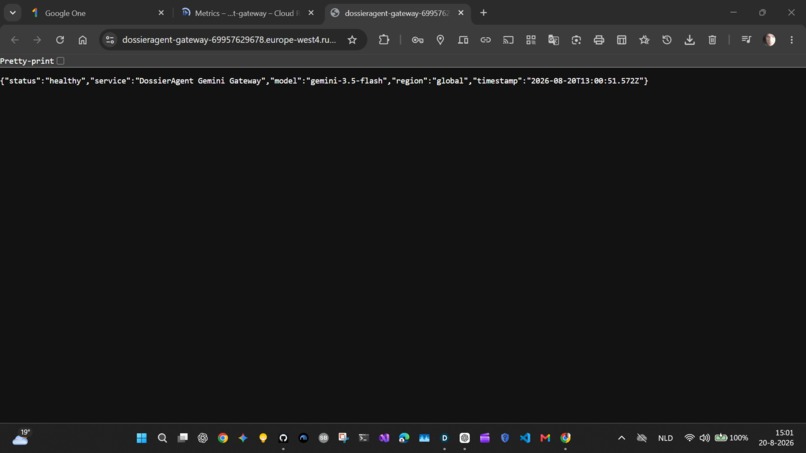Click the JSON health status text
Screen dimensions: 806x453
(324, 81)
